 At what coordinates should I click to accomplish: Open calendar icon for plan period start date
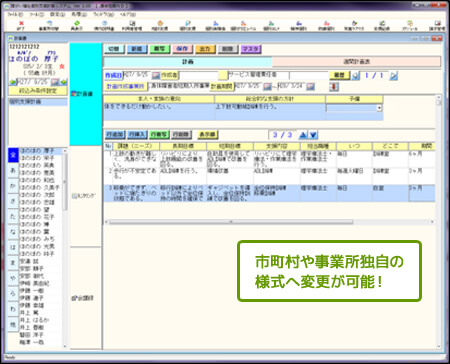point(267,86)
